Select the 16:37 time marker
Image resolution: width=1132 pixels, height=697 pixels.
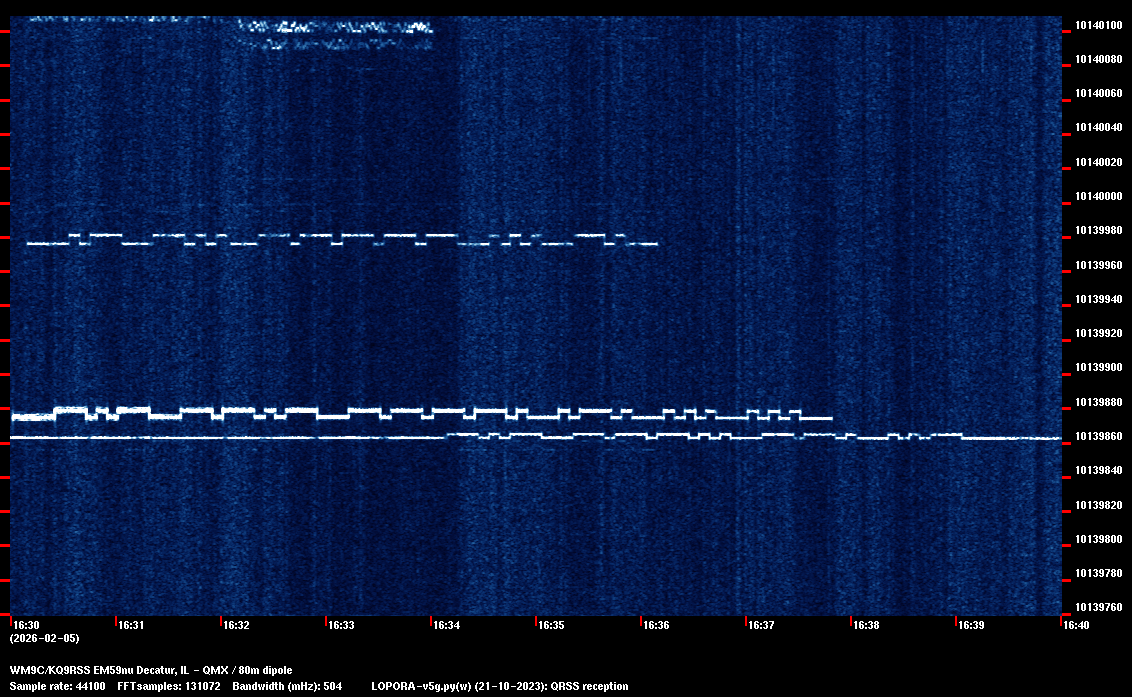761,625
